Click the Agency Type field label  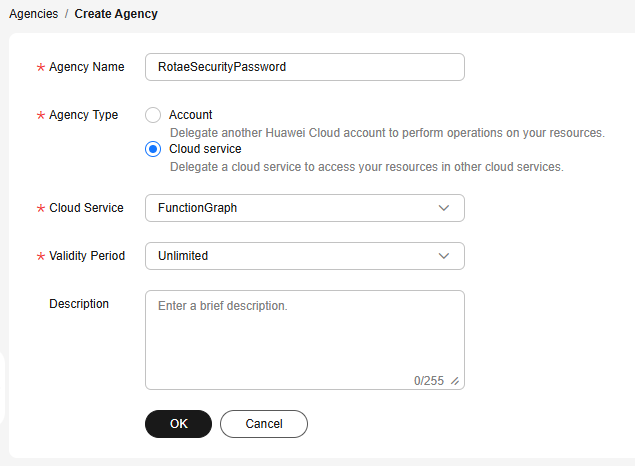84,115
